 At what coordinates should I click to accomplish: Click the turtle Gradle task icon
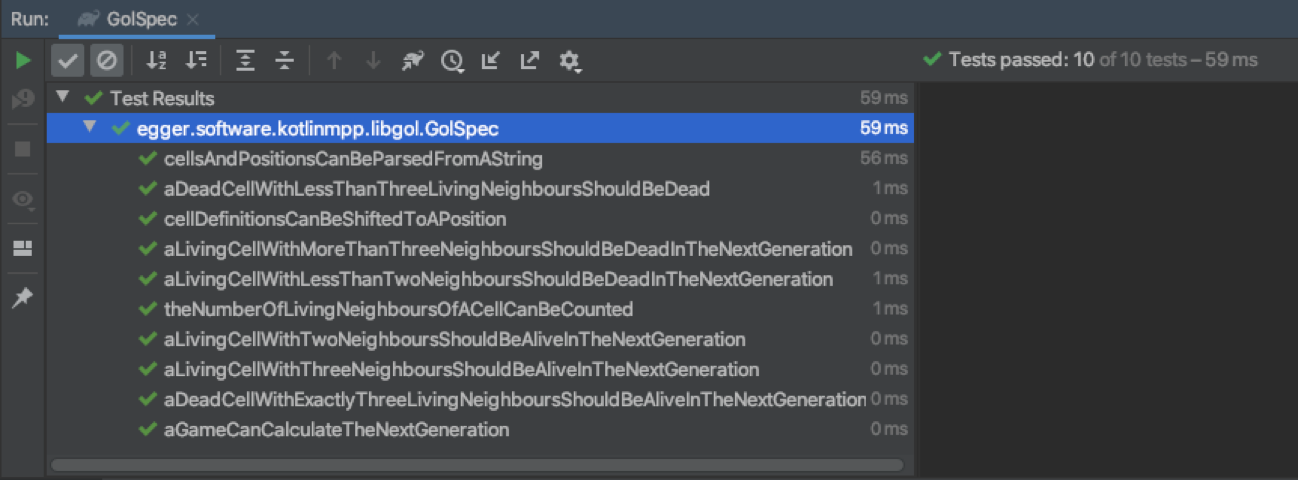(412, 61)
